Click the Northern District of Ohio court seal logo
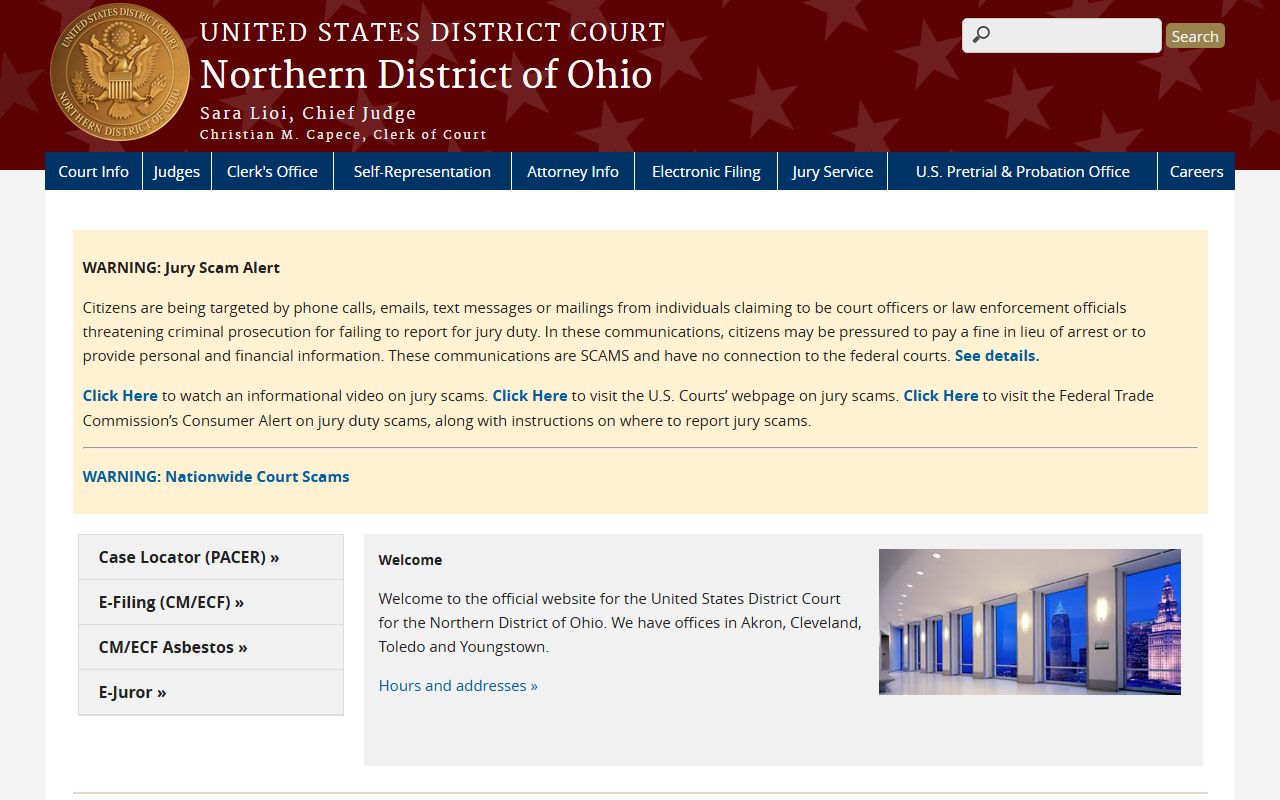 120,72
